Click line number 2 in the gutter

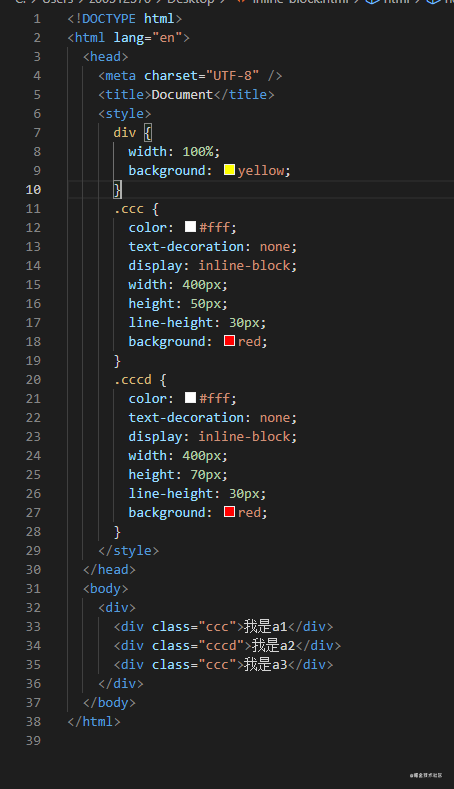click(x=37, y=38)
